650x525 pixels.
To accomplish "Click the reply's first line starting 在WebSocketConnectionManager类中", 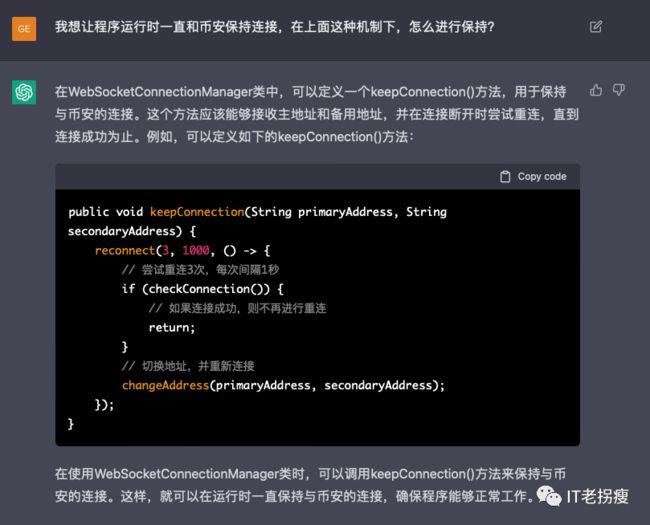I will [x=310, y=92].
